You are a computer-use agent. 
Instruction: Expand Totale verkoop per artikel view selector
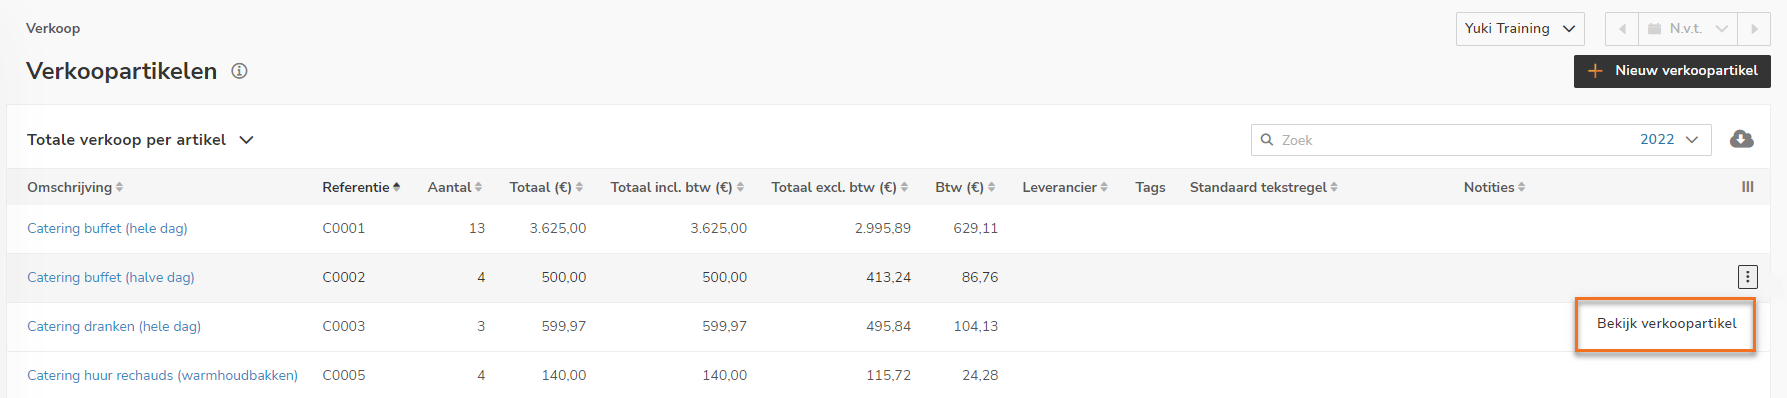[x=140, y=140]
